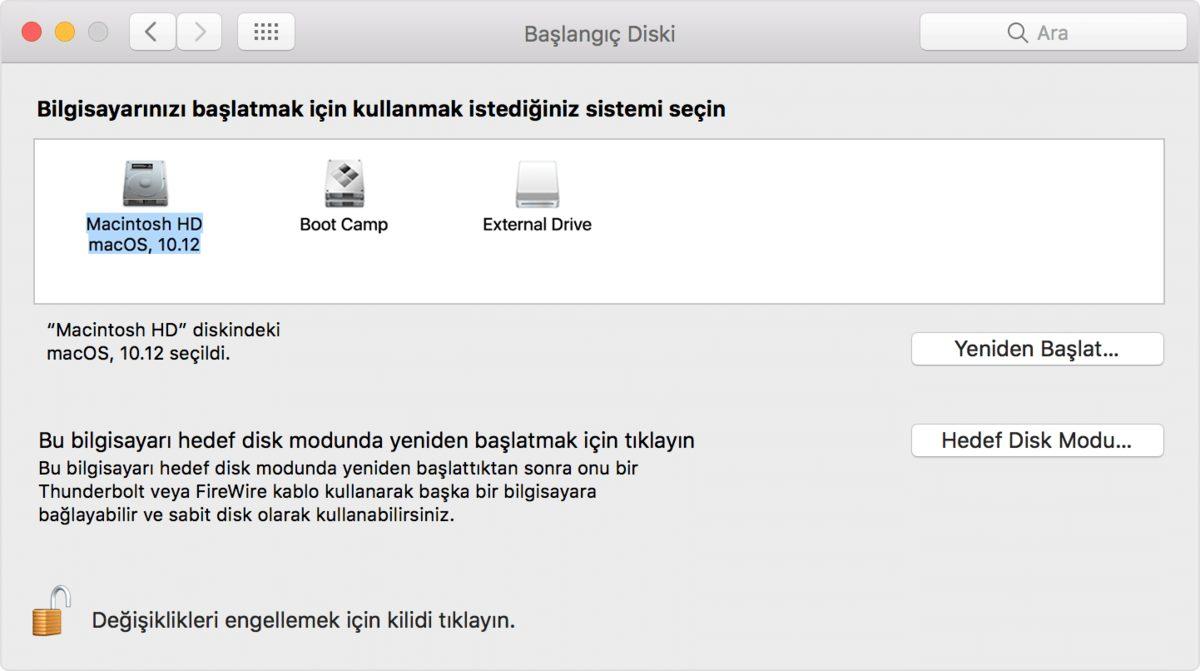Open the Show All preferences grid icon
Image resolution: width=1200 pixels, height=671 pixels.
pos(266,31)
